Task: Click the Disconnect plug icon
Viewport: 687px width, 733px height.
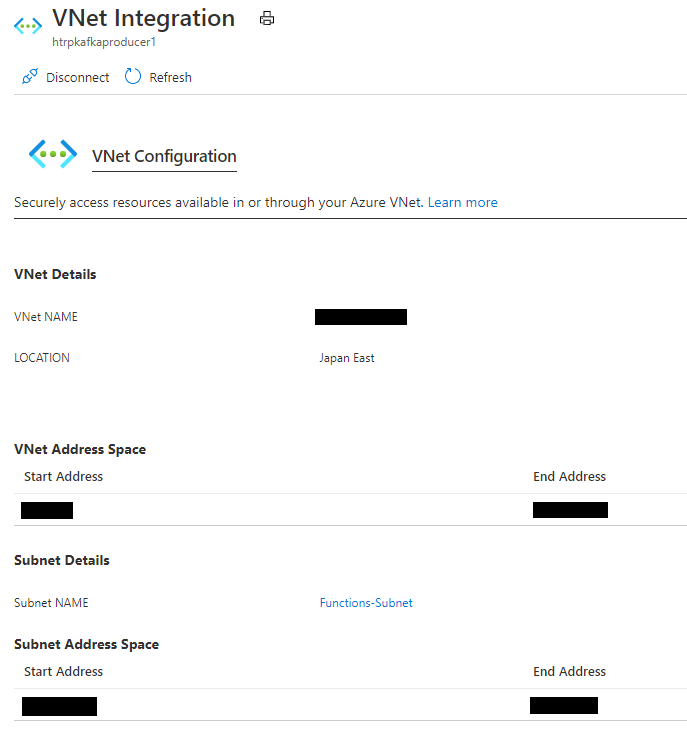Action: [x=30, y=76]
